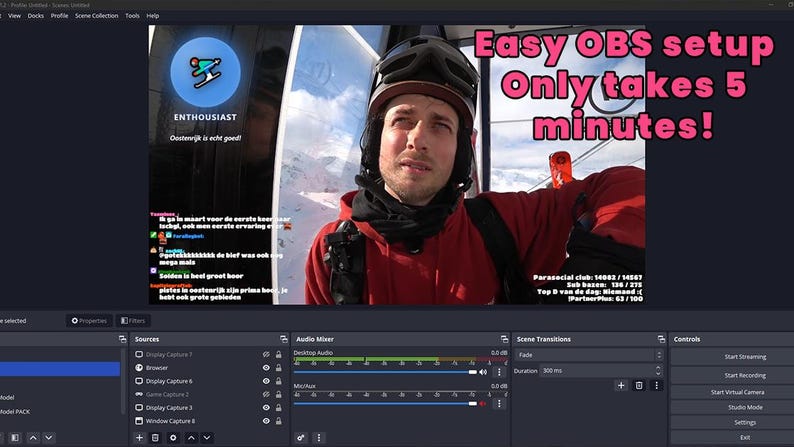Toggle lock on Display Capture 6

click(x=279, y=381)
